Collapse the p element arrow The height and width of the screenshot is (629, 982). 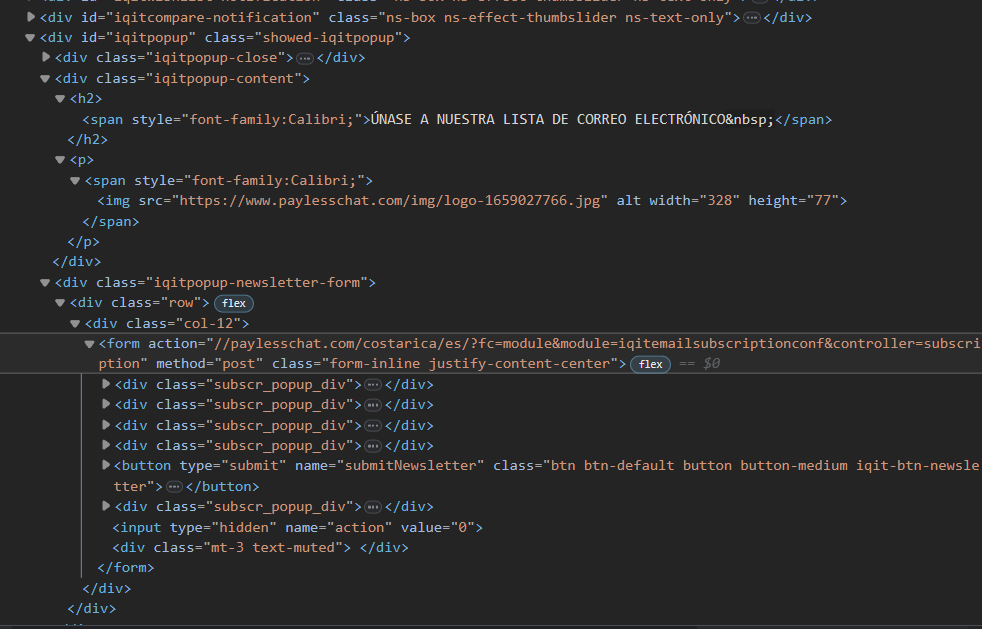point(60,160)
